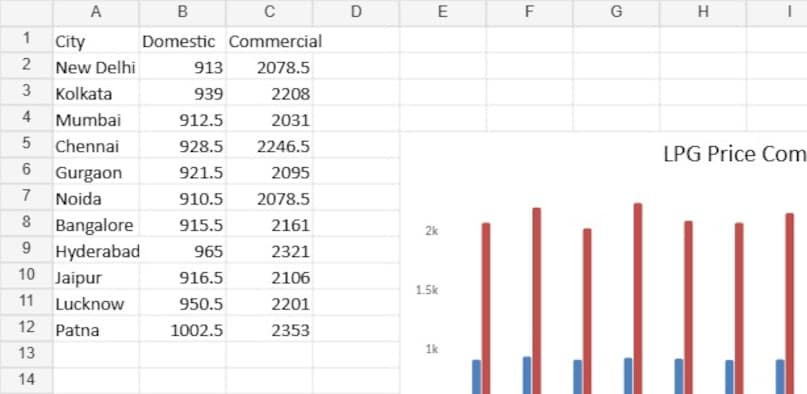Click the domestic value 915.5 cell
This screenshot has height=394, width=807.
point(182,223)
